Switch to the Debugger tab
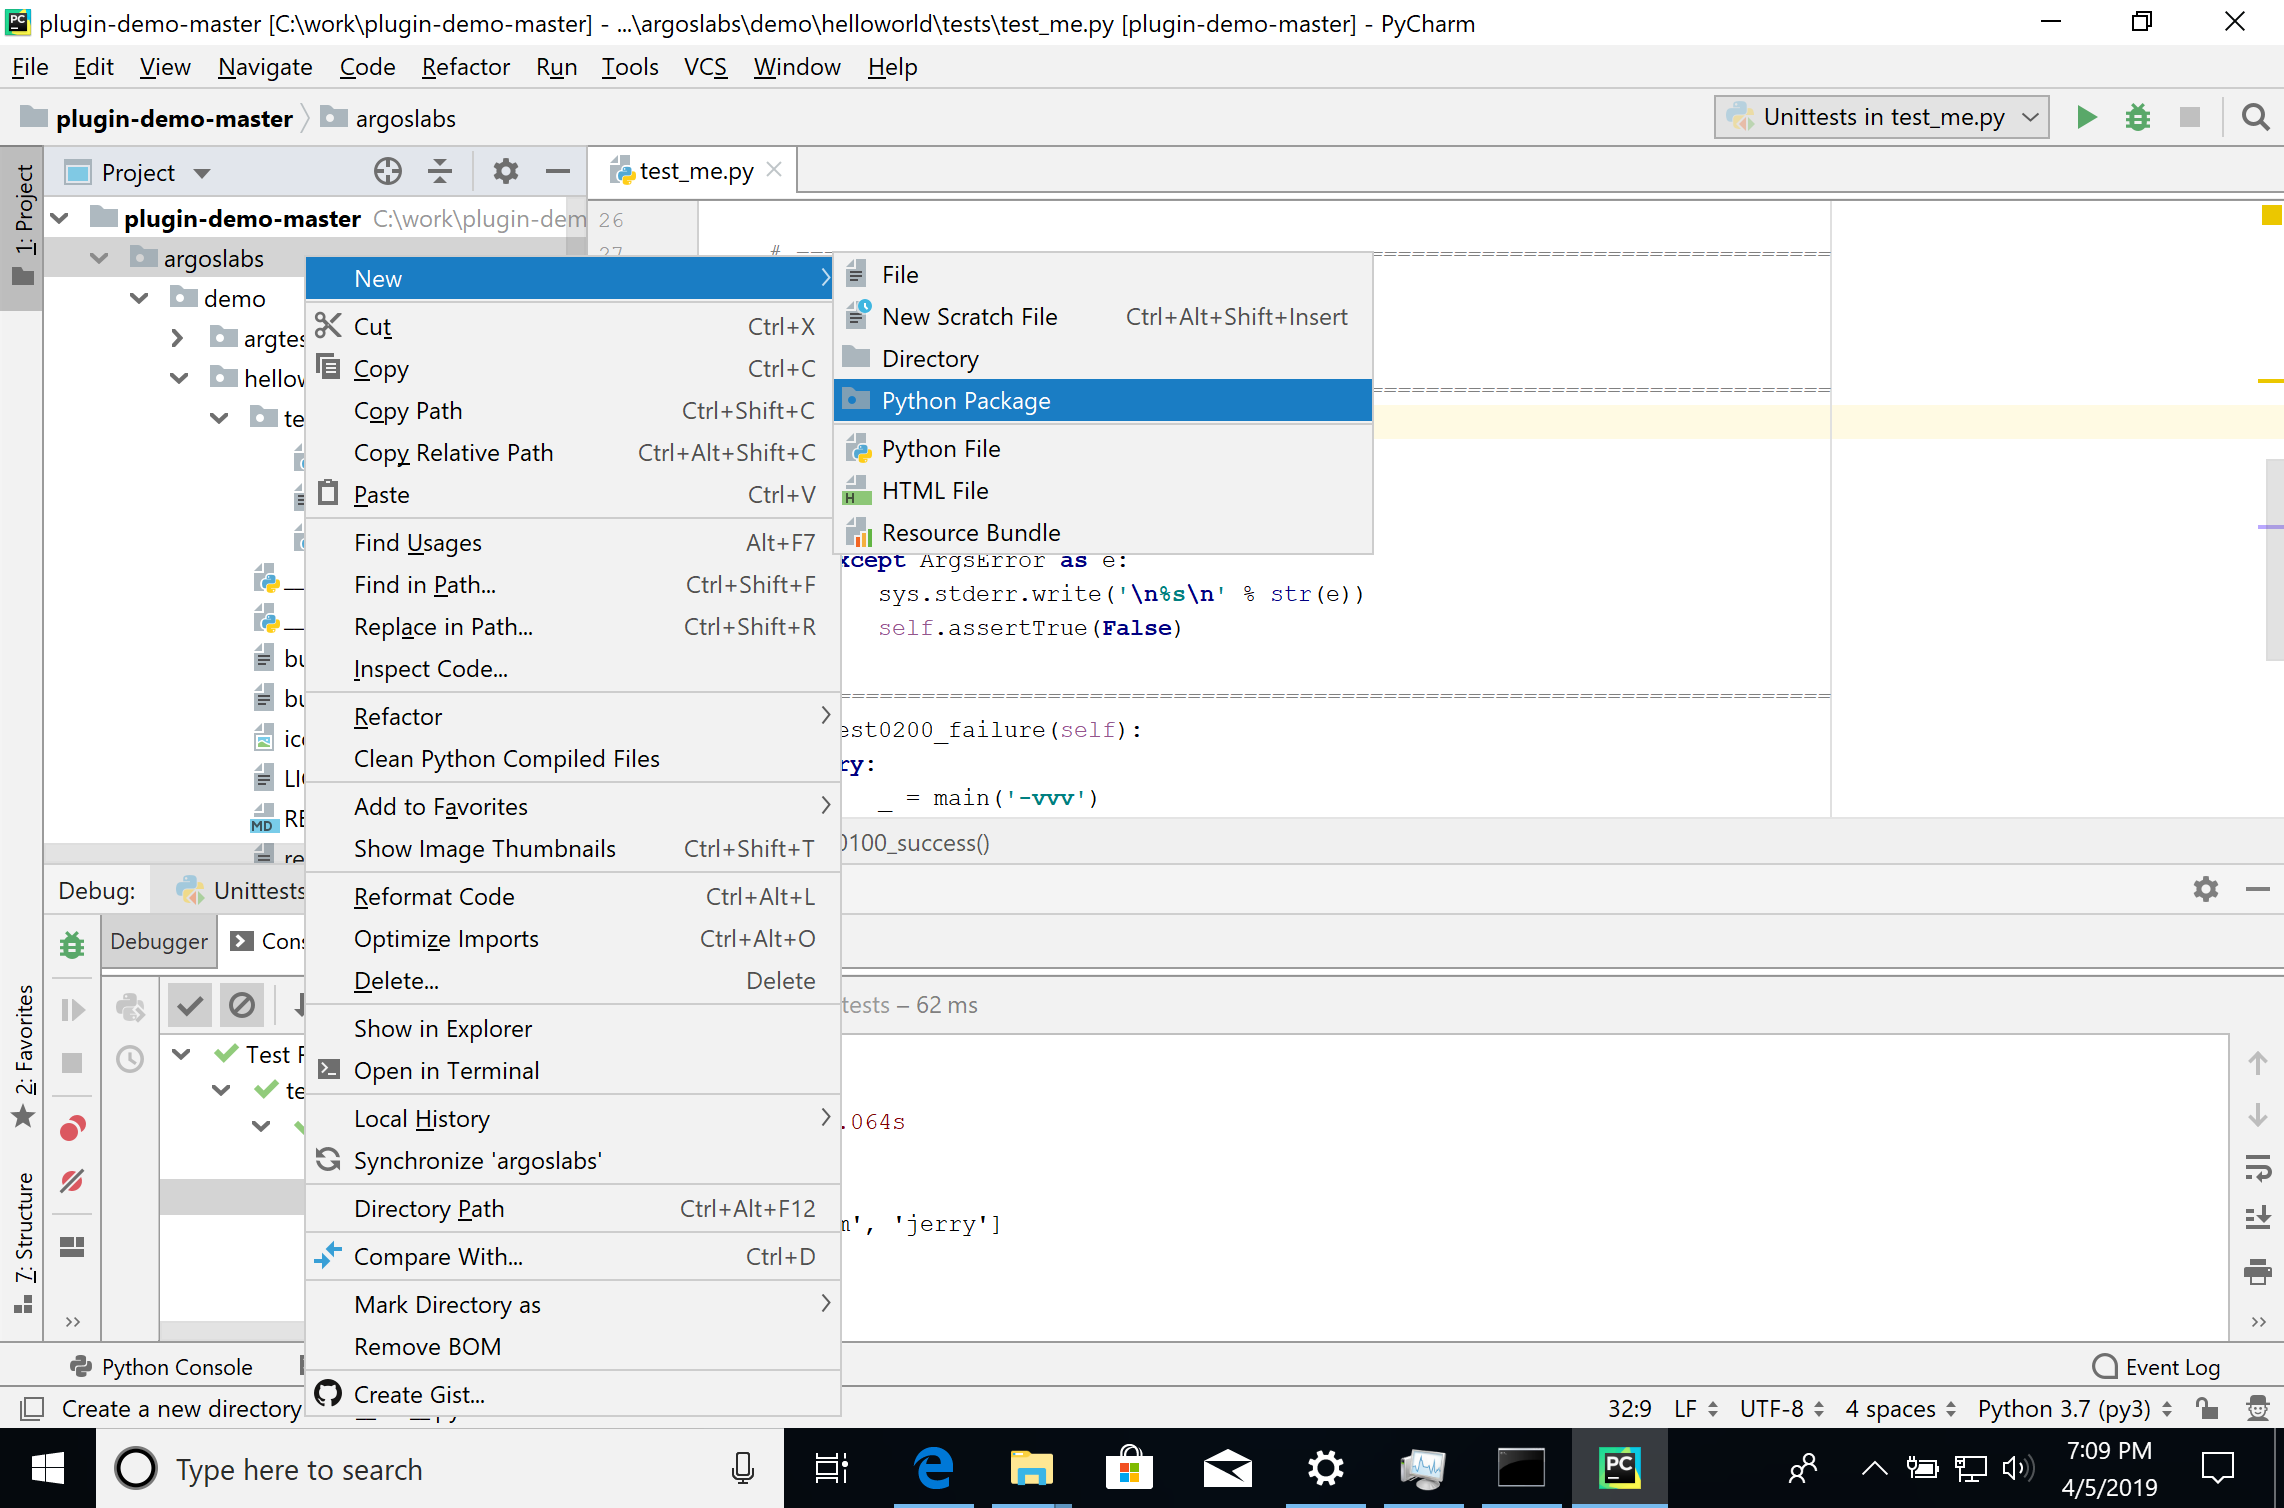Viewport: 2284px width, 1508px height. point(159,941)
